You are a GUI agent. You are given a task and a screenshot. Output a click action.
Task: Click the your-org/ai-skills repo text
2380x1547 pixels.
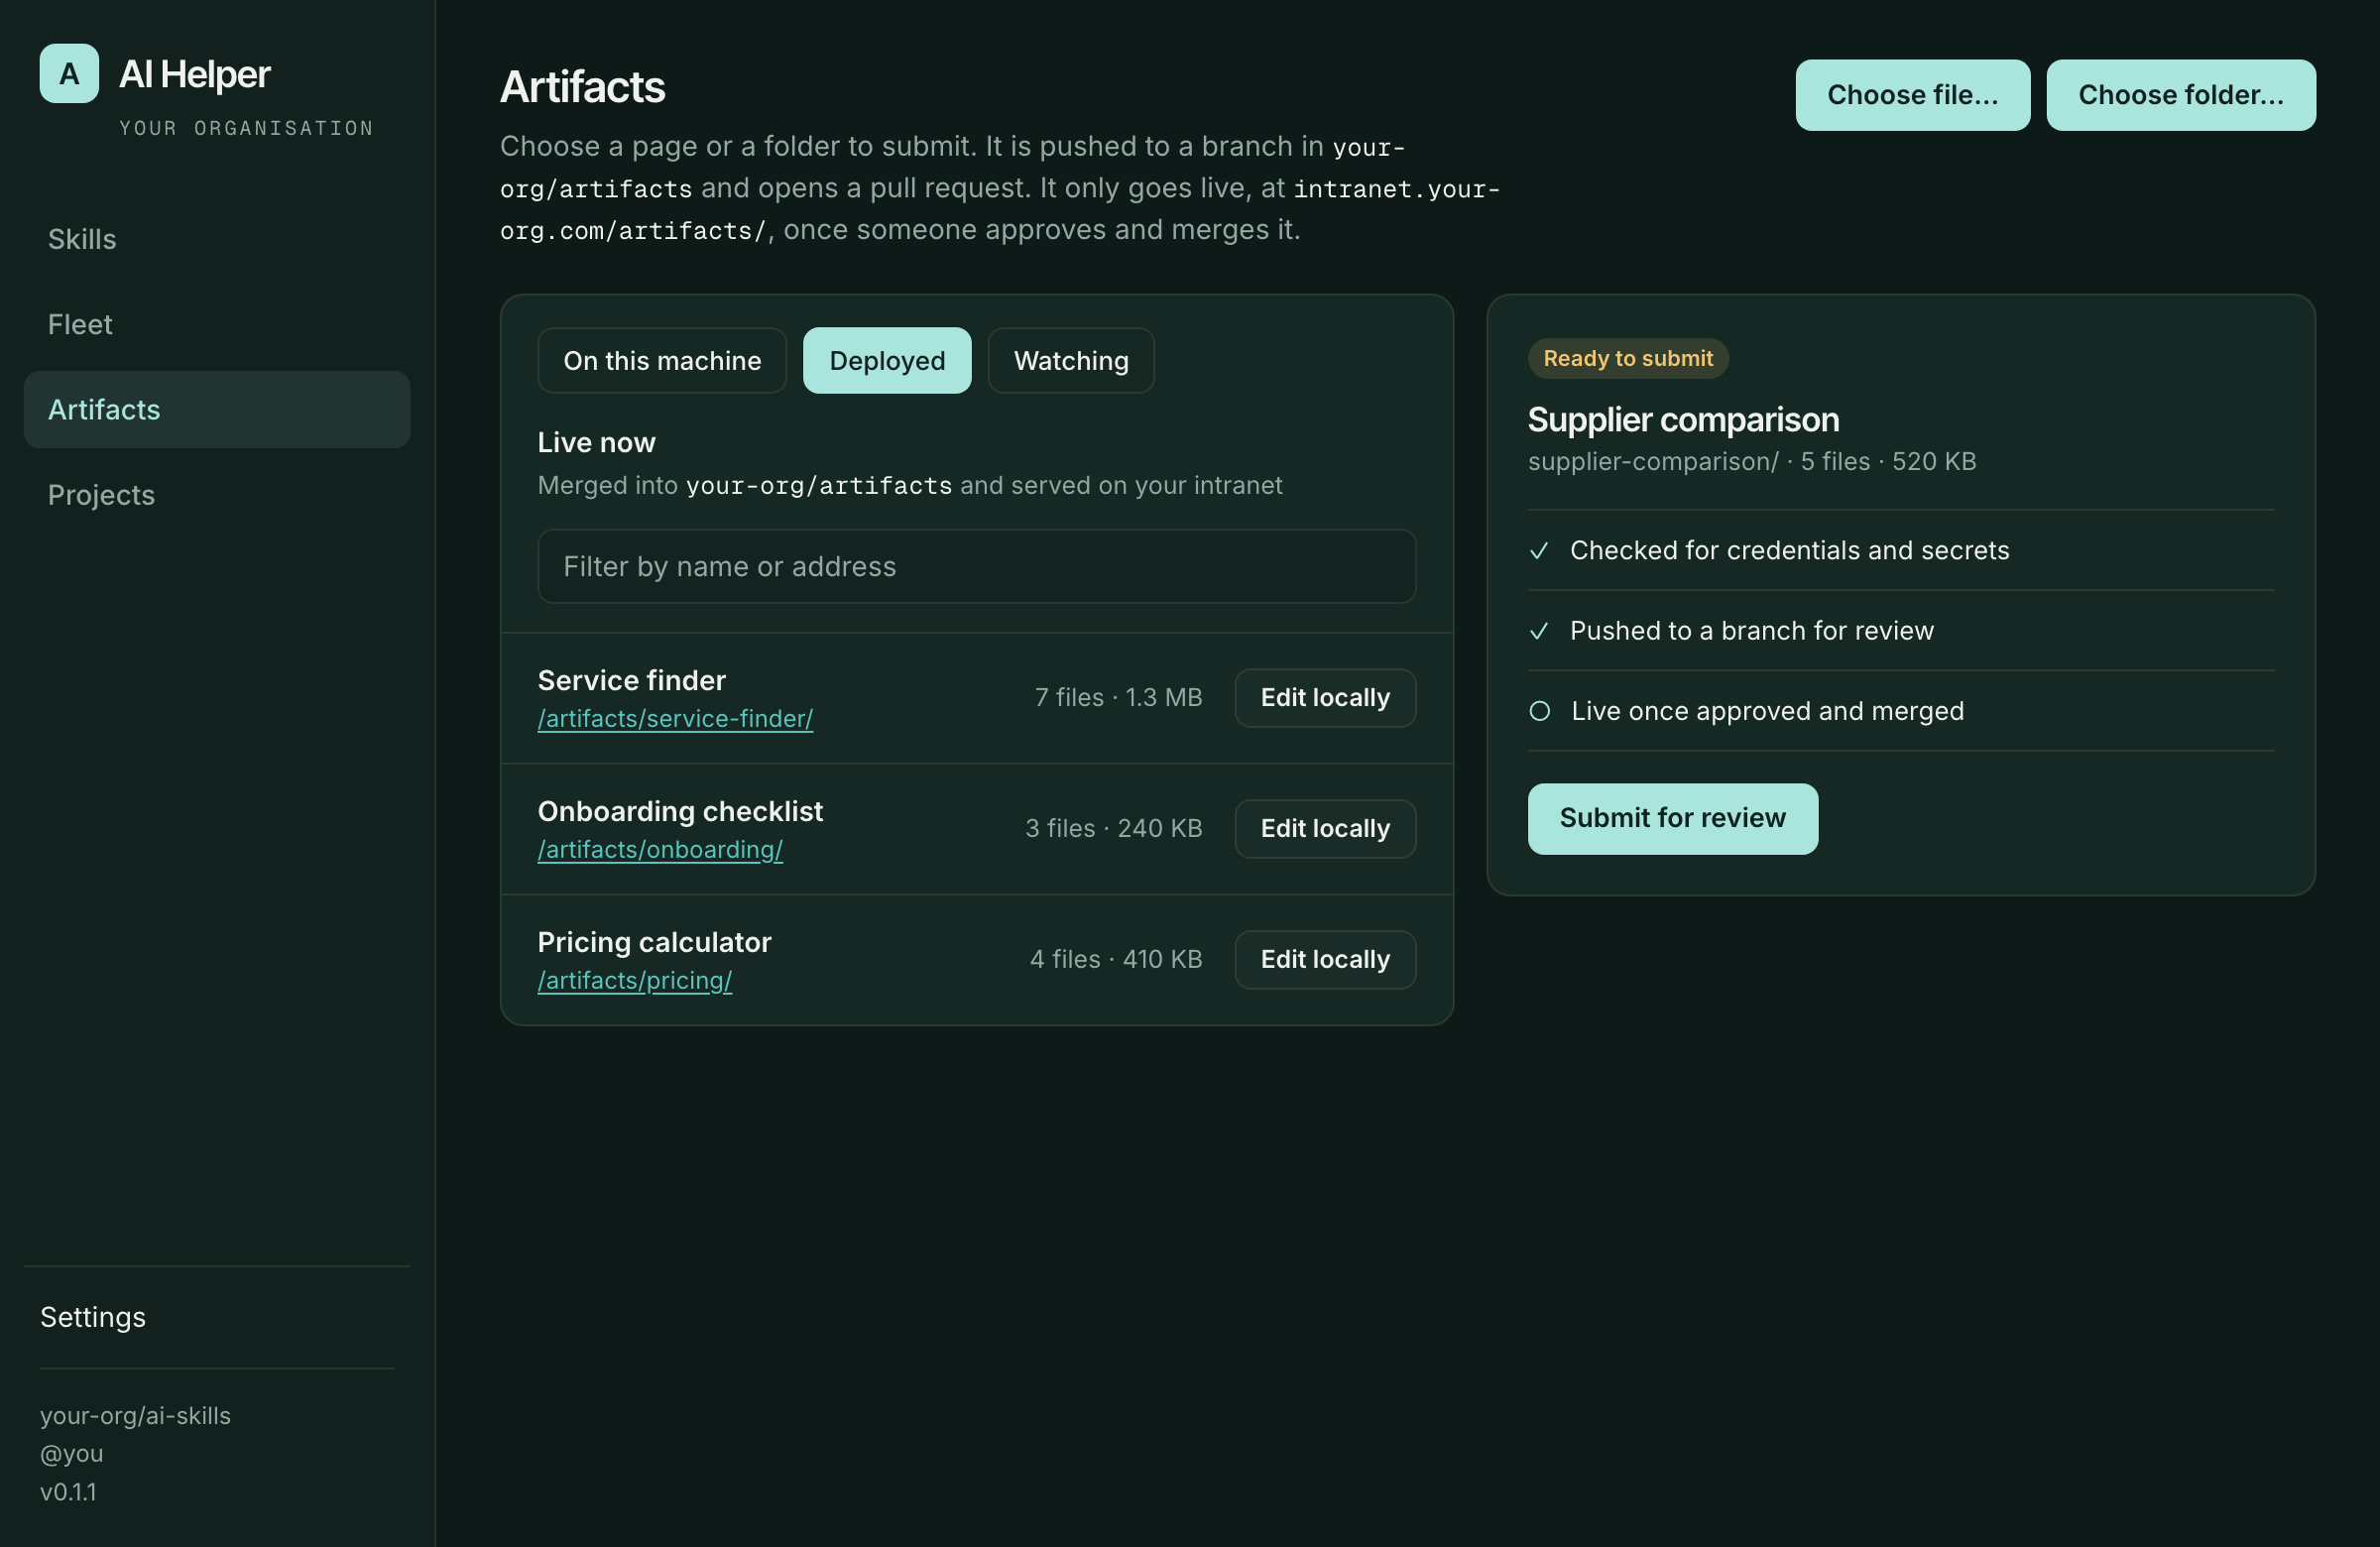(x=135, y=1416)
